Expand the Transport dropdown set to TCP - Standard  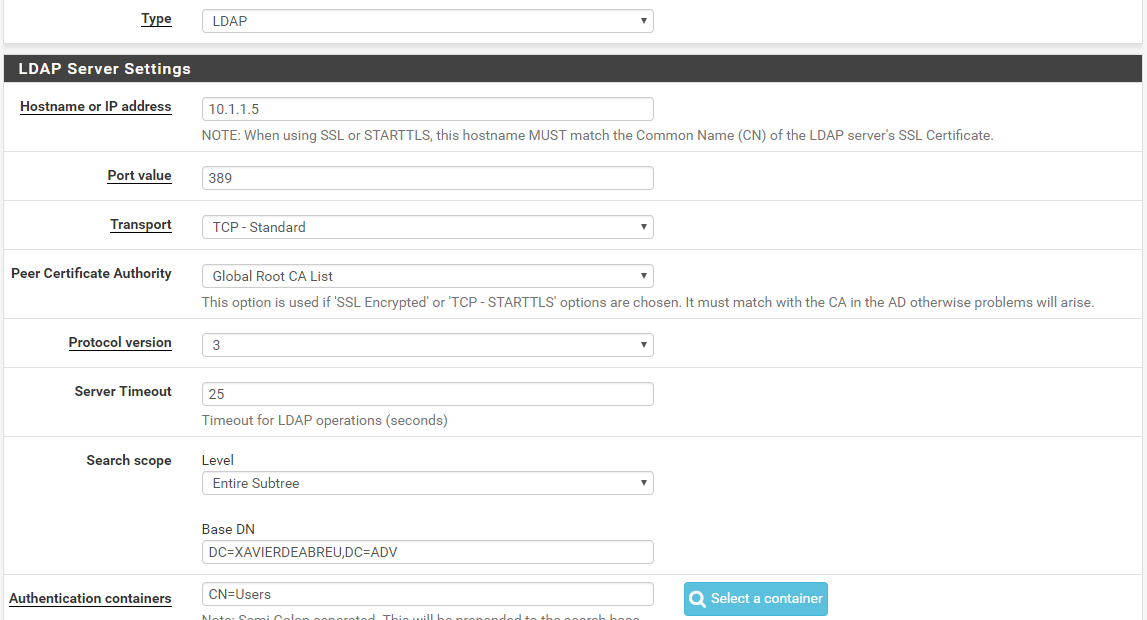(x=427, y=227)
